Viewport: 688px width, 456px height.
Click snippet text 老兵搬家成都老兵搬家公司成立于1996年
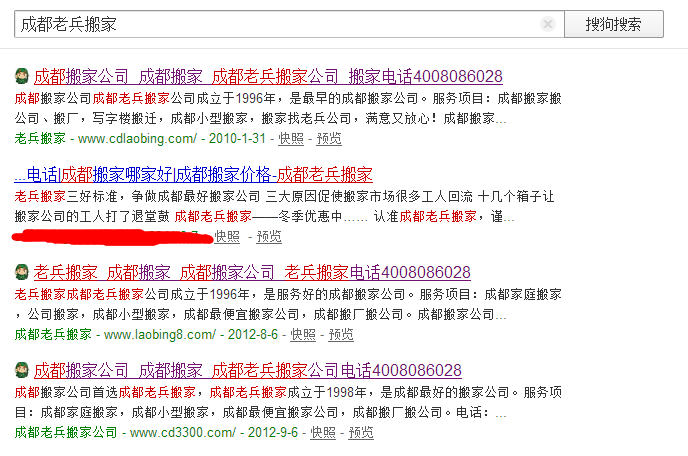pyautogui.click(x=132, y=294)
